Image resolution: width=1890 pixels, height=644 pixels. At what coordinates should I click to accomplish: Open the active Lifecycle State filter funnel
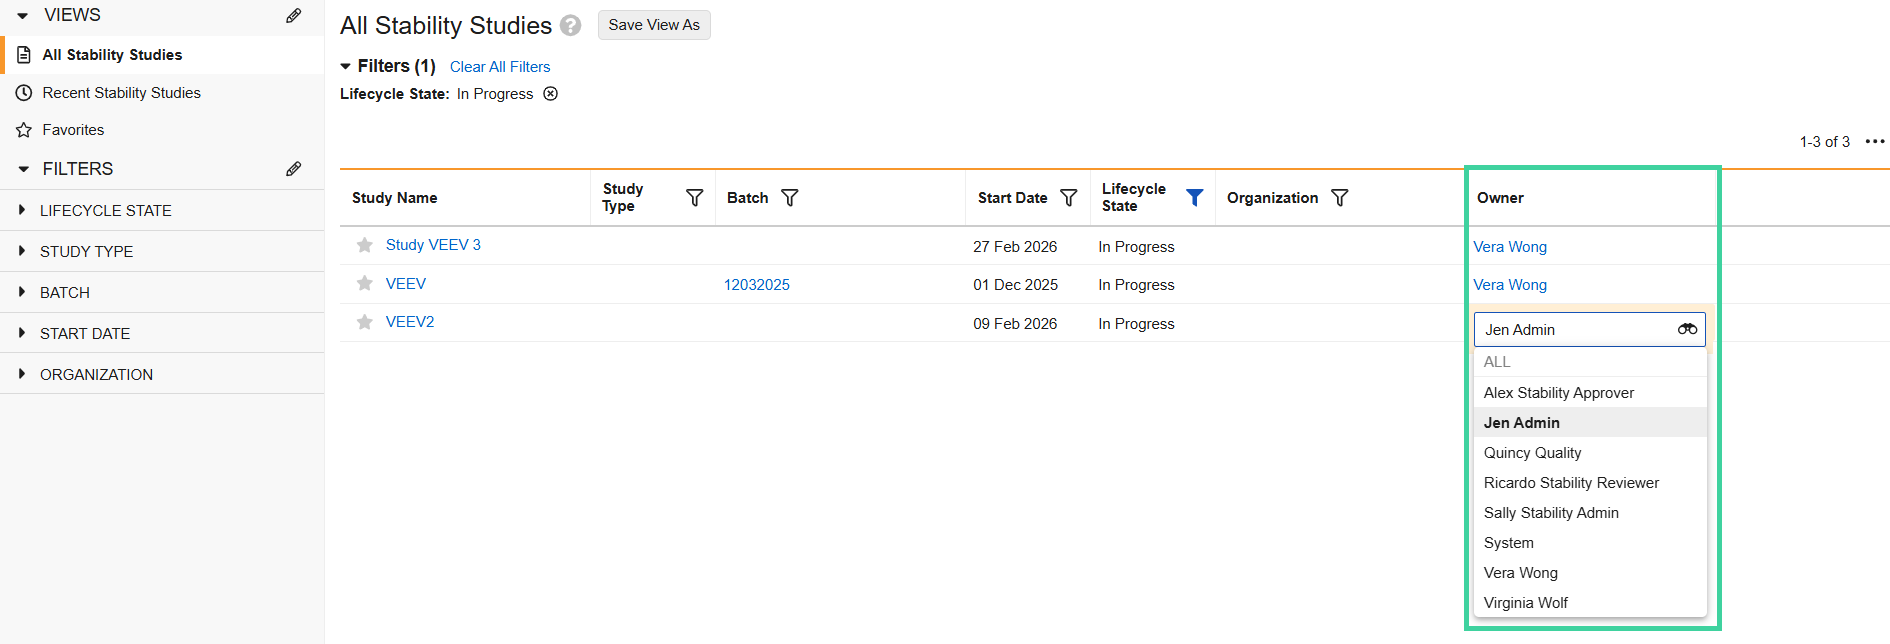[1194, 197]
